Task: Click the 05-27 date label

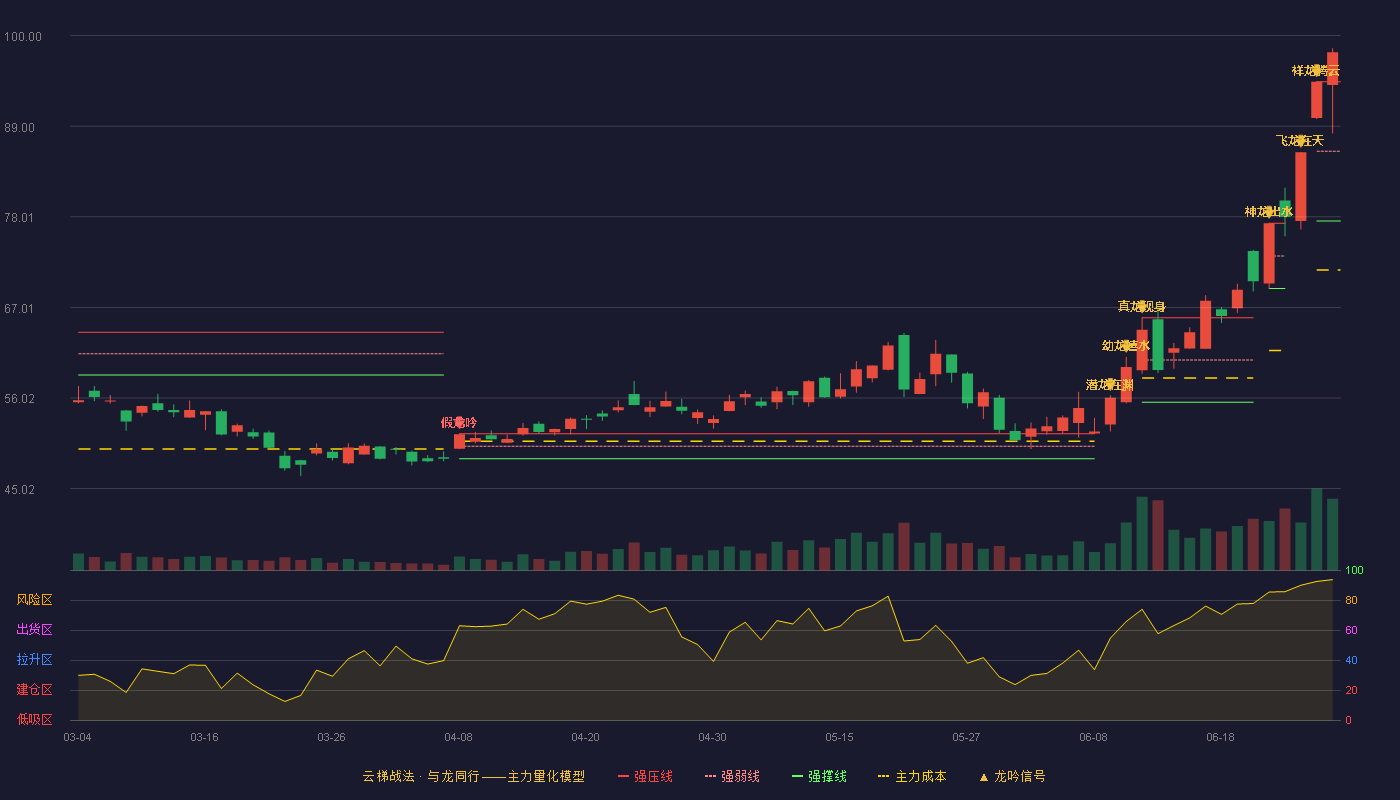Action: pos(966,737)
